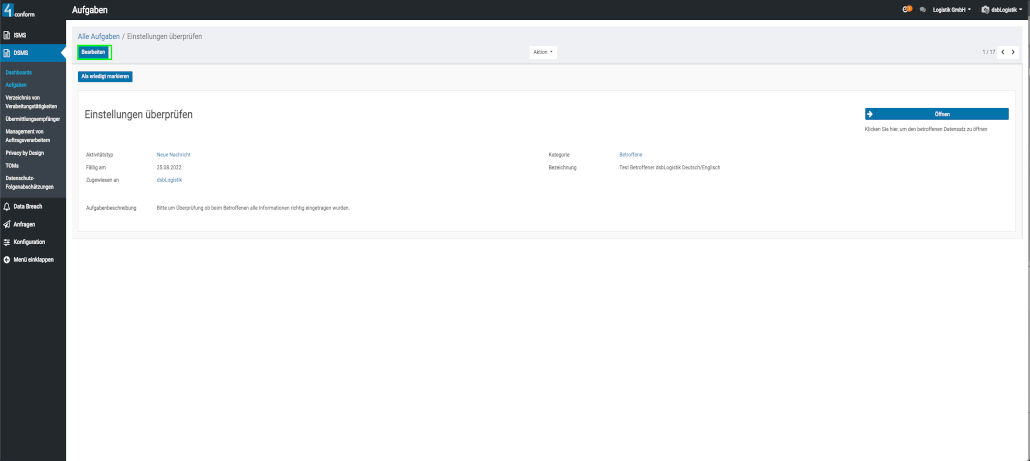The image size is (1030, 461).
Task: Open TOMs in the sidebar
Action: click(x=12, y=165)
